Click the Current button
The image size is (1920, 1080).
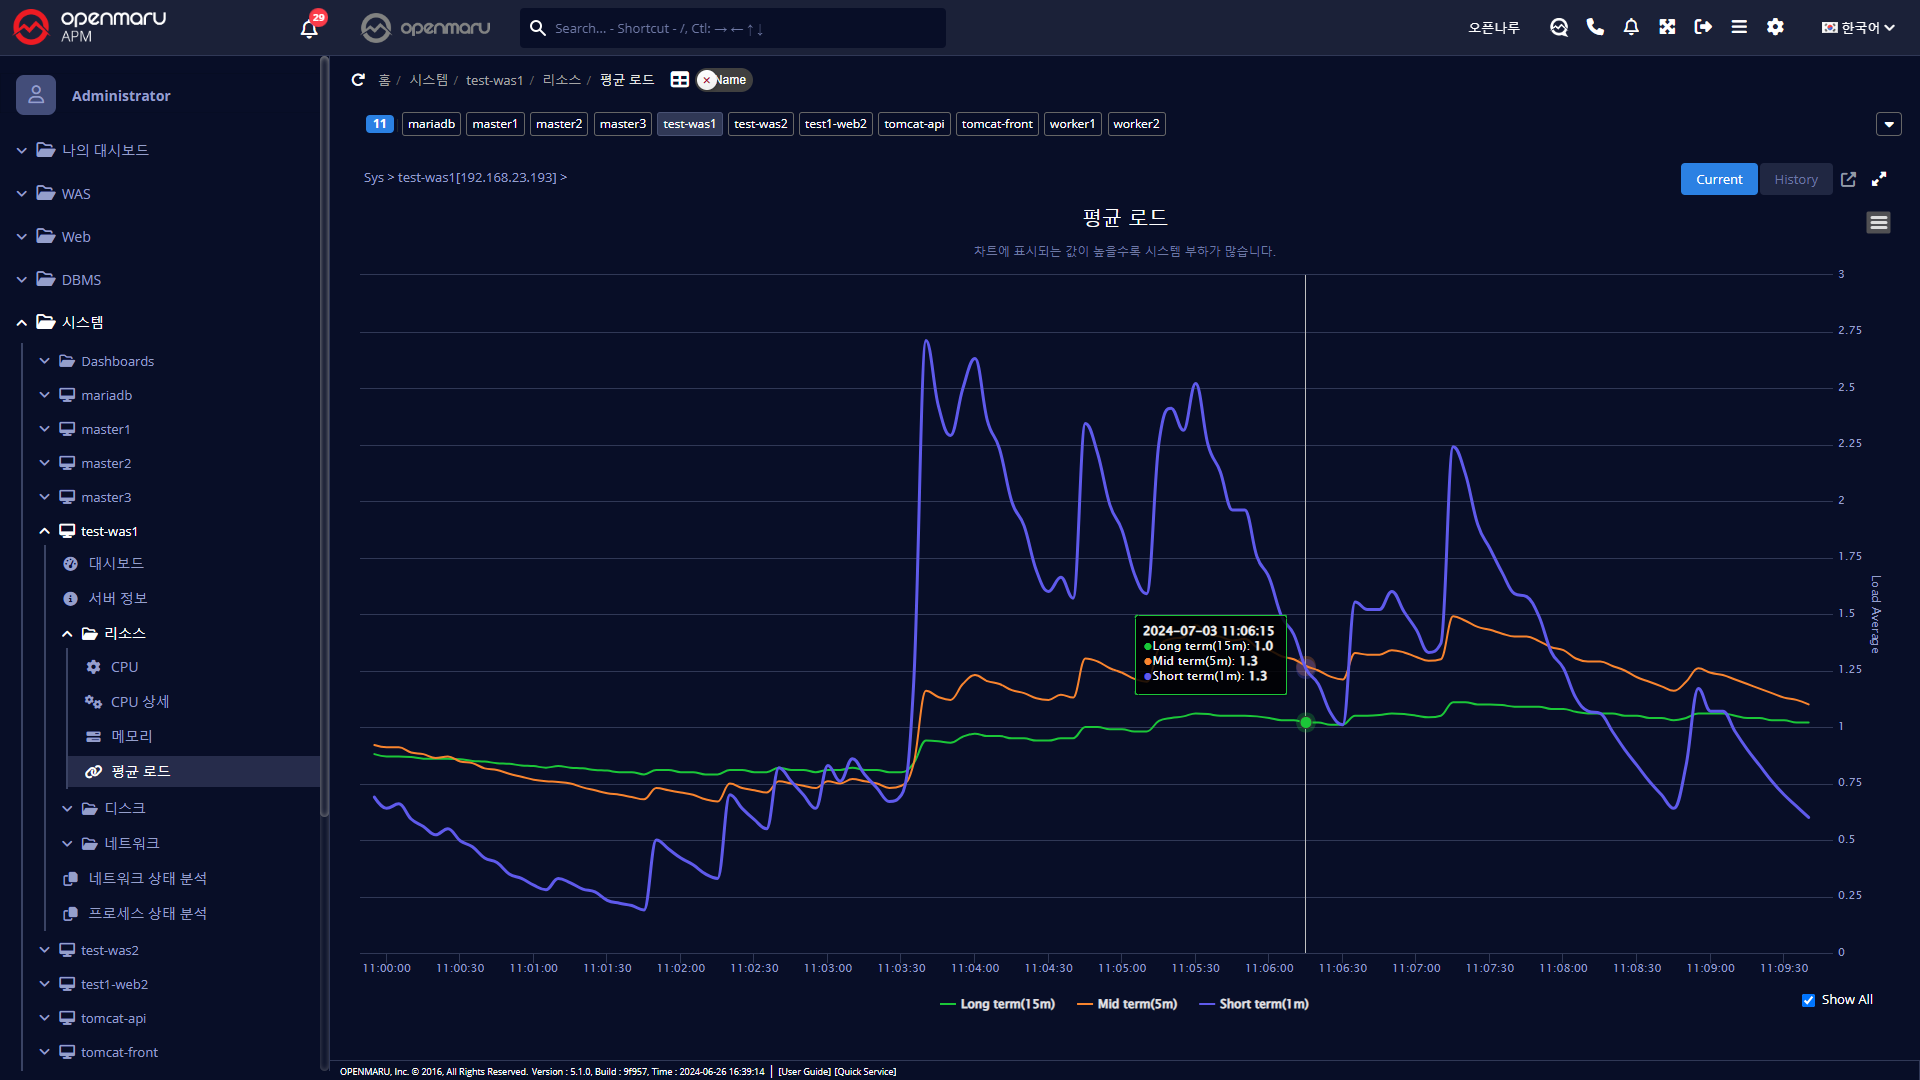pyautogui.click(x=1718, y=179)
